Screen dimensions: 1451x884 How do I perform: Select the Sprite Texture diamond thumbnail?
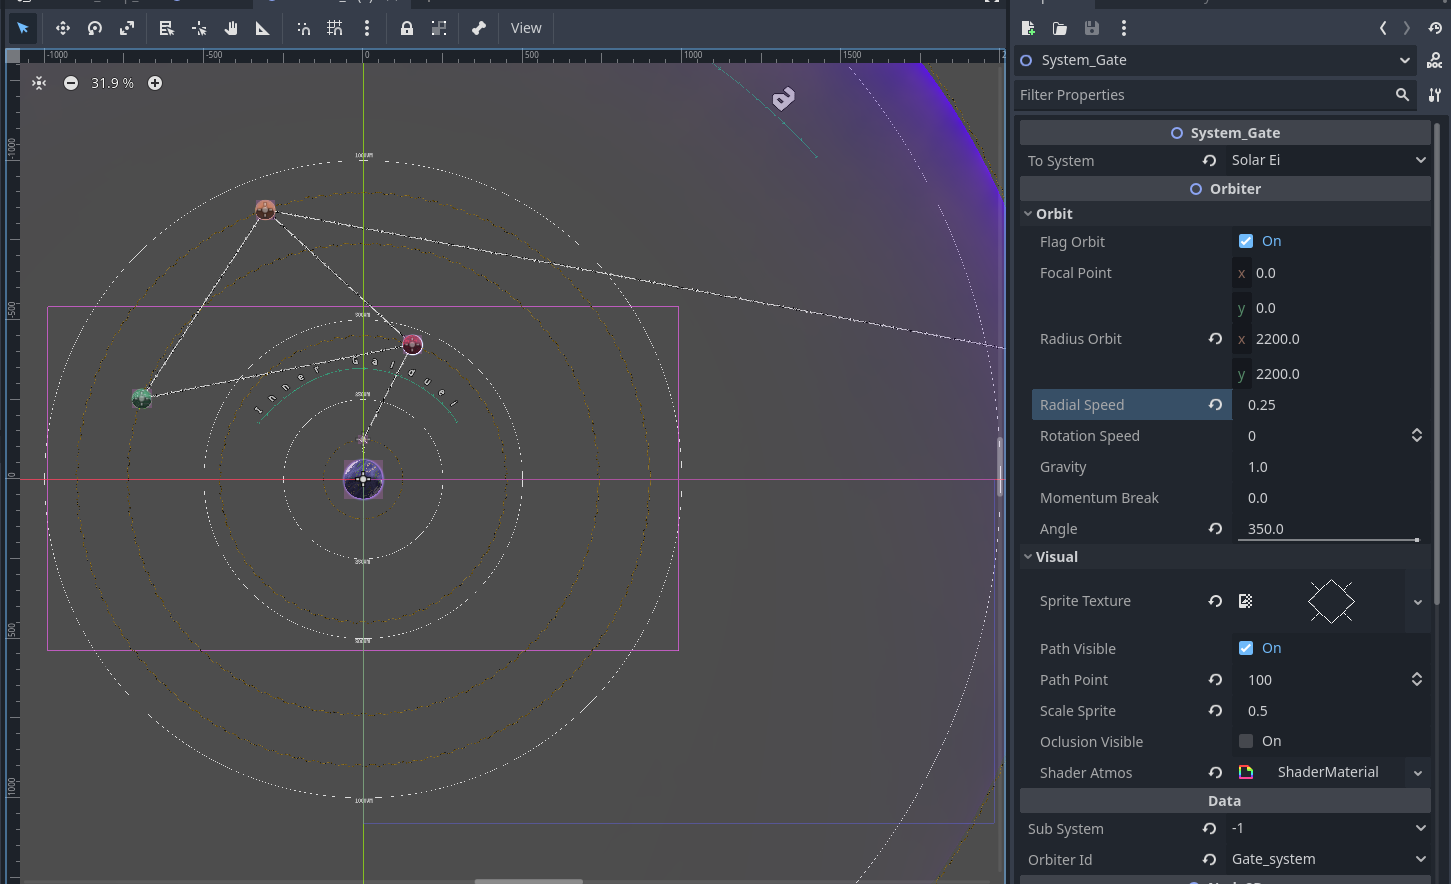tap(1331, 601)
